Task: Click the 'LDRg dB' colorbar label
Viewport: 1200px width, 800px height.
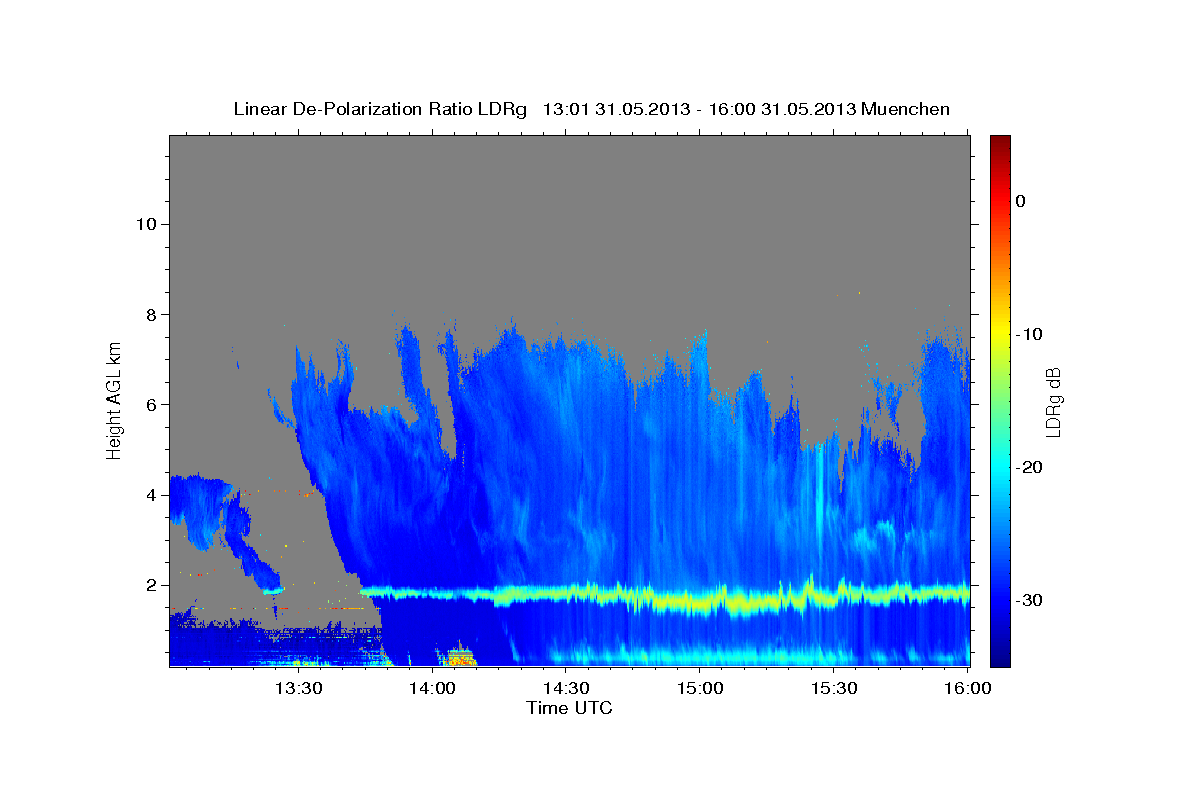Action: pos(1053,402)
